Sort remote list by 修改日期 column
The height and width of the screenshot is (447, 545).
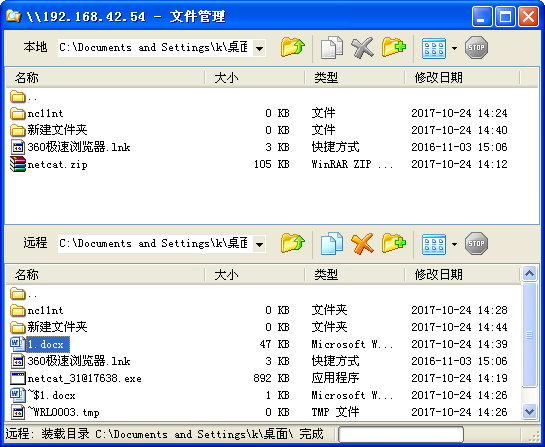tap(462, 275)
